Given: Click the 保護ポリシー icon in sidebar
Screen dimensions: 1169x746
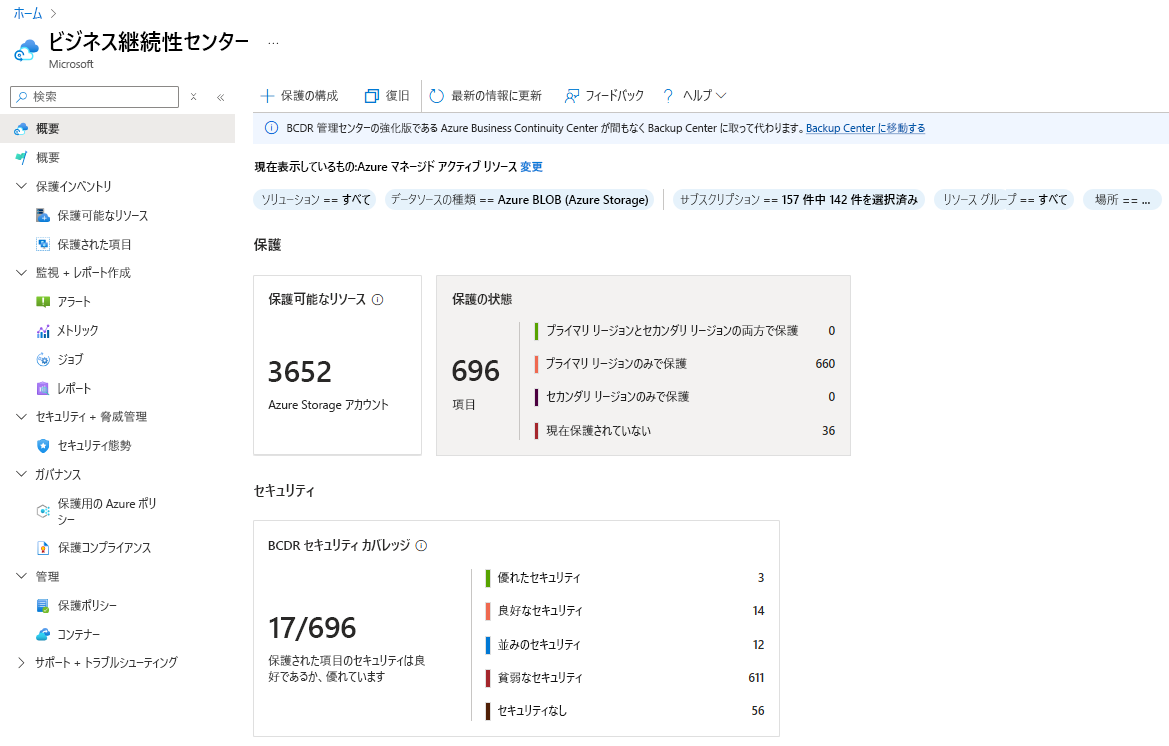Looking at the screenshot, I should coord(43,606).
